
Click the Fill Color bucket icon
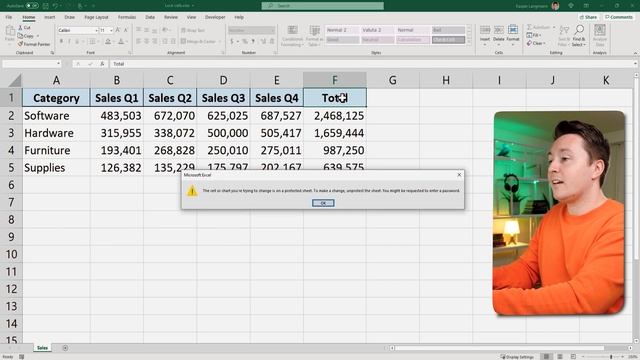(108, 41)
